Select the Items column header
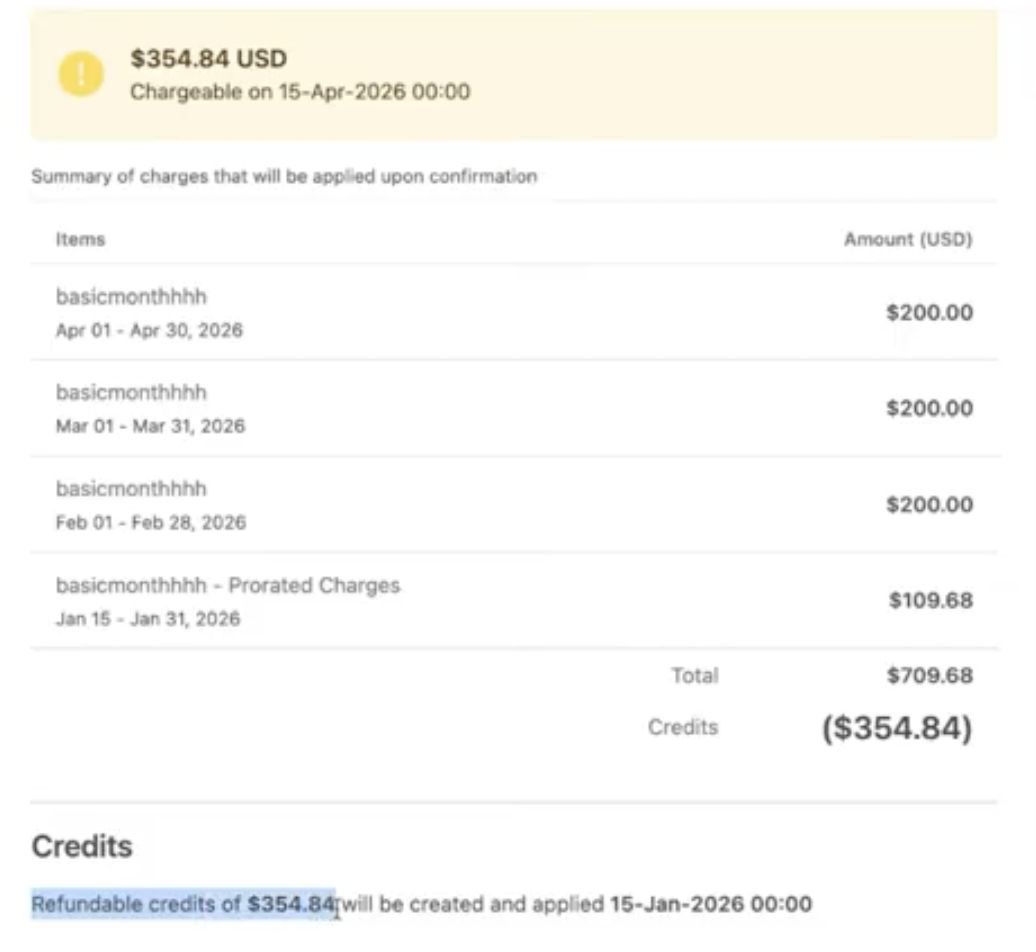Image resolution: width=1036 pixels, height=952 pixels. pos(81,239)
